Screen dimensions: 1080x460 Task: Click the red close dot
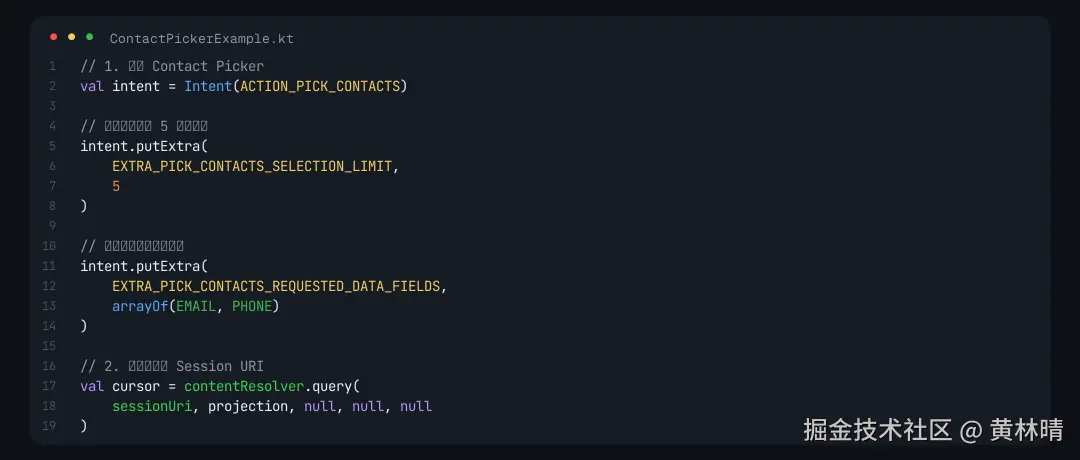[54, 37]
